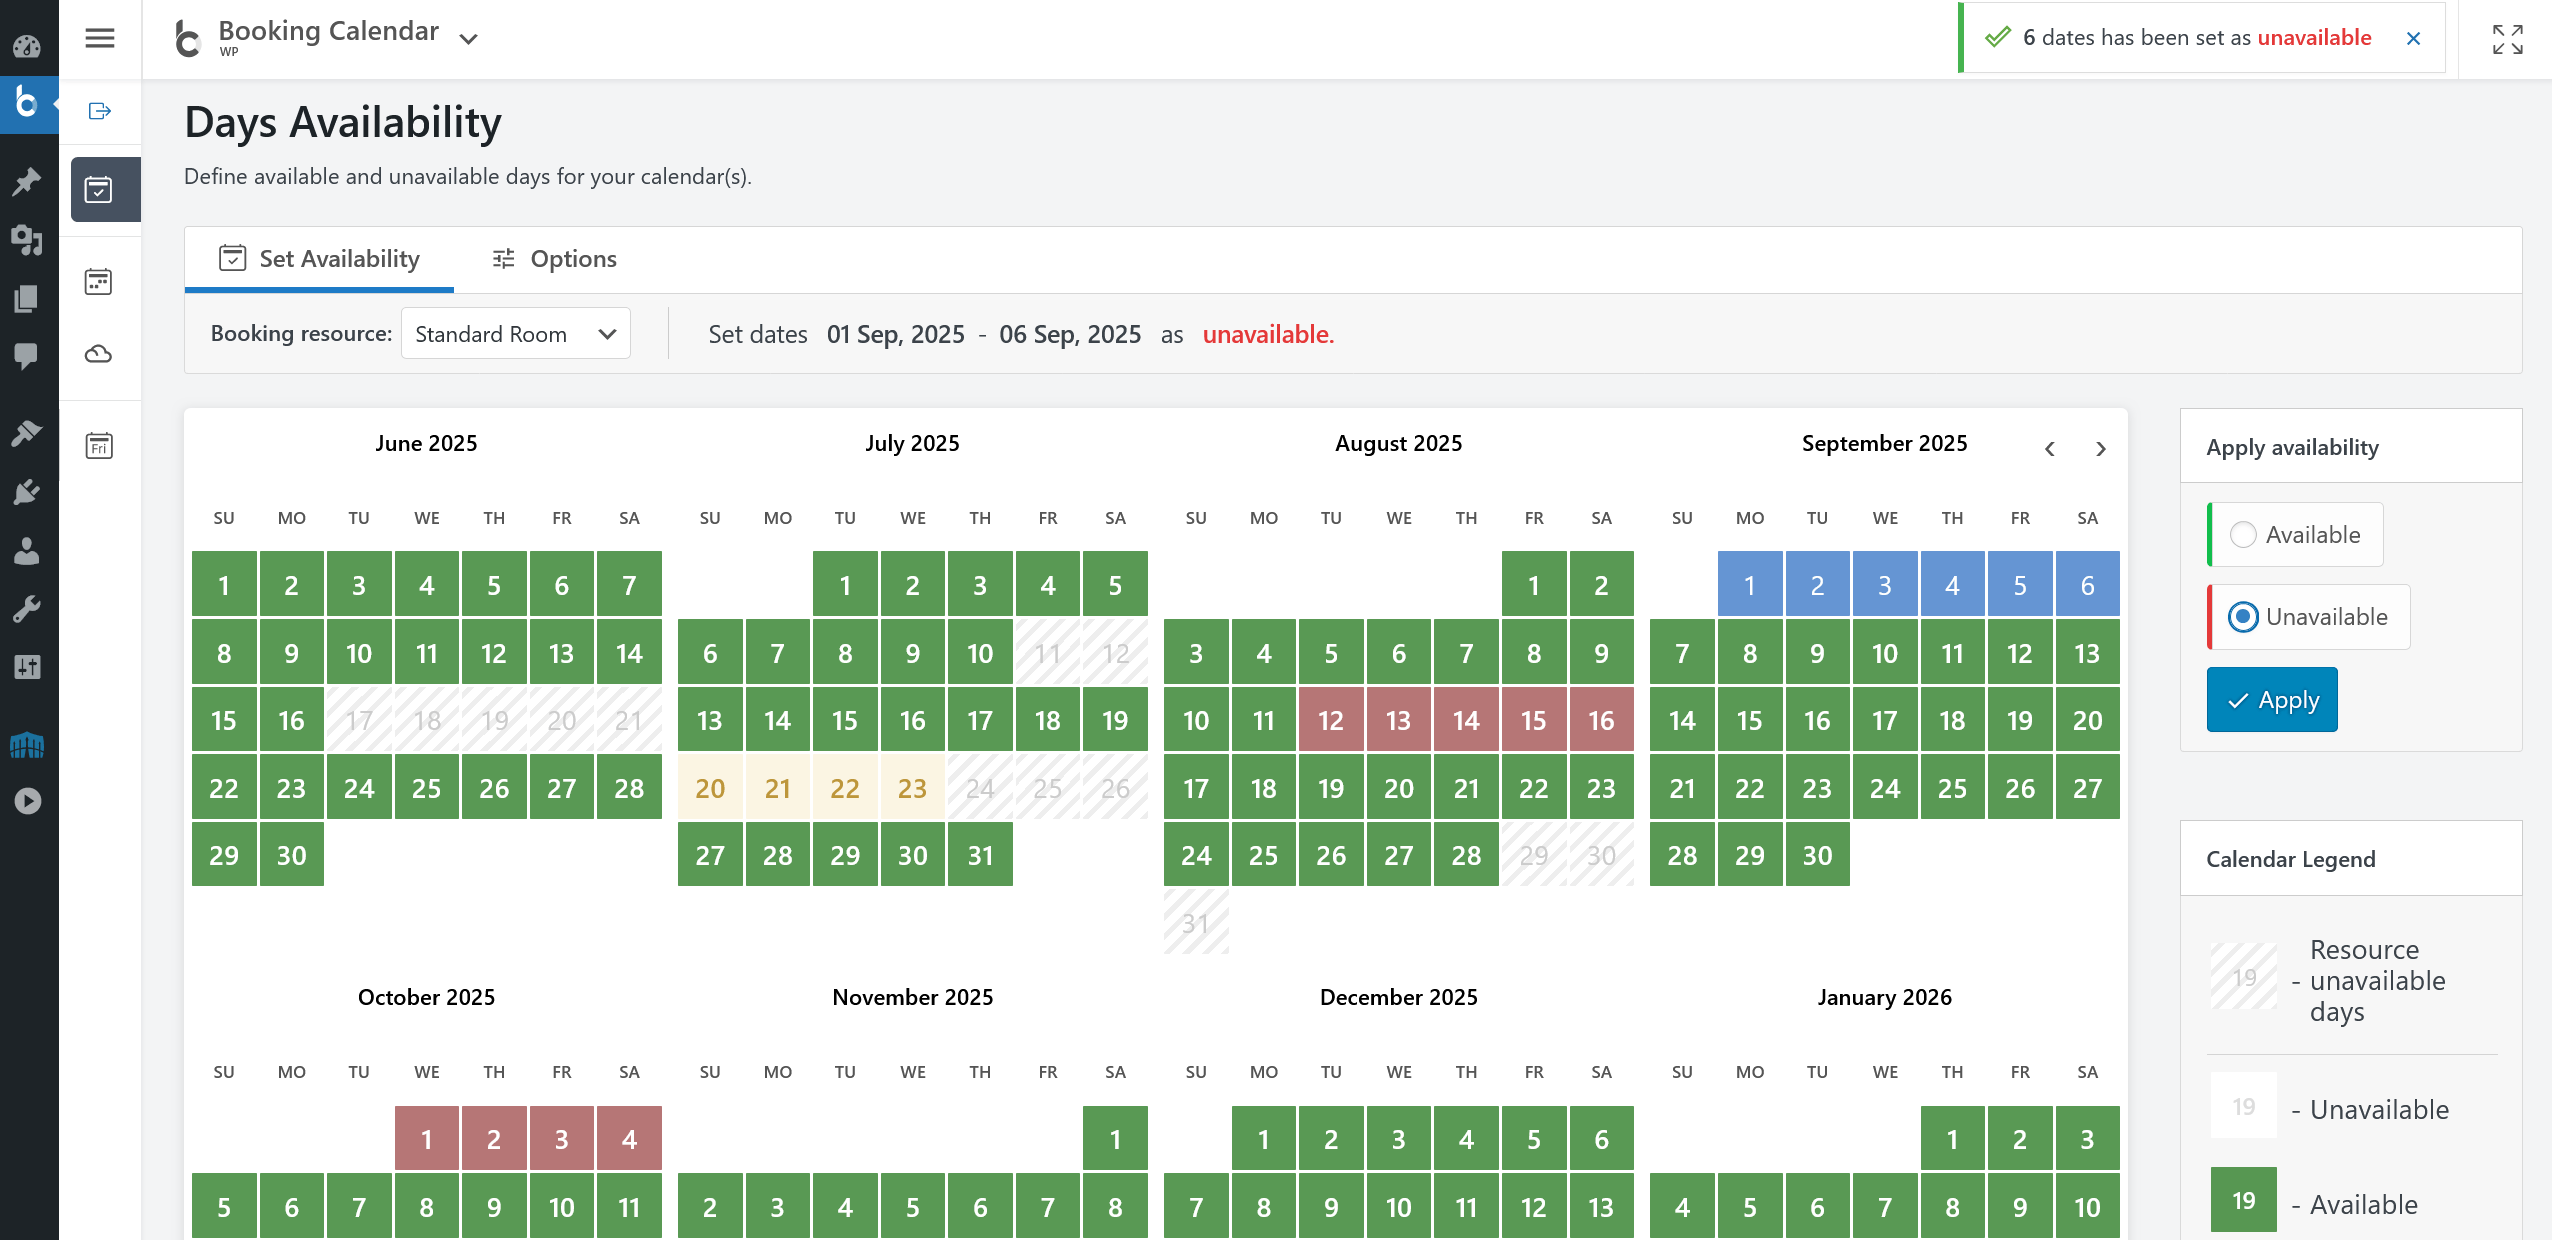Click the exit arrow submenu icon

99,111
